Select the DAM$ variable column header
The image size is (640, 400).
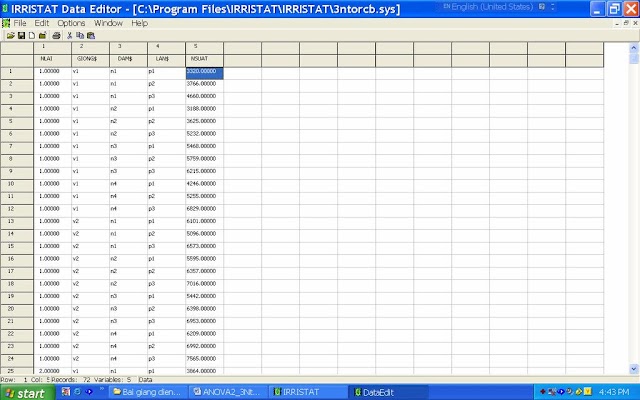[x=128, y=60]
